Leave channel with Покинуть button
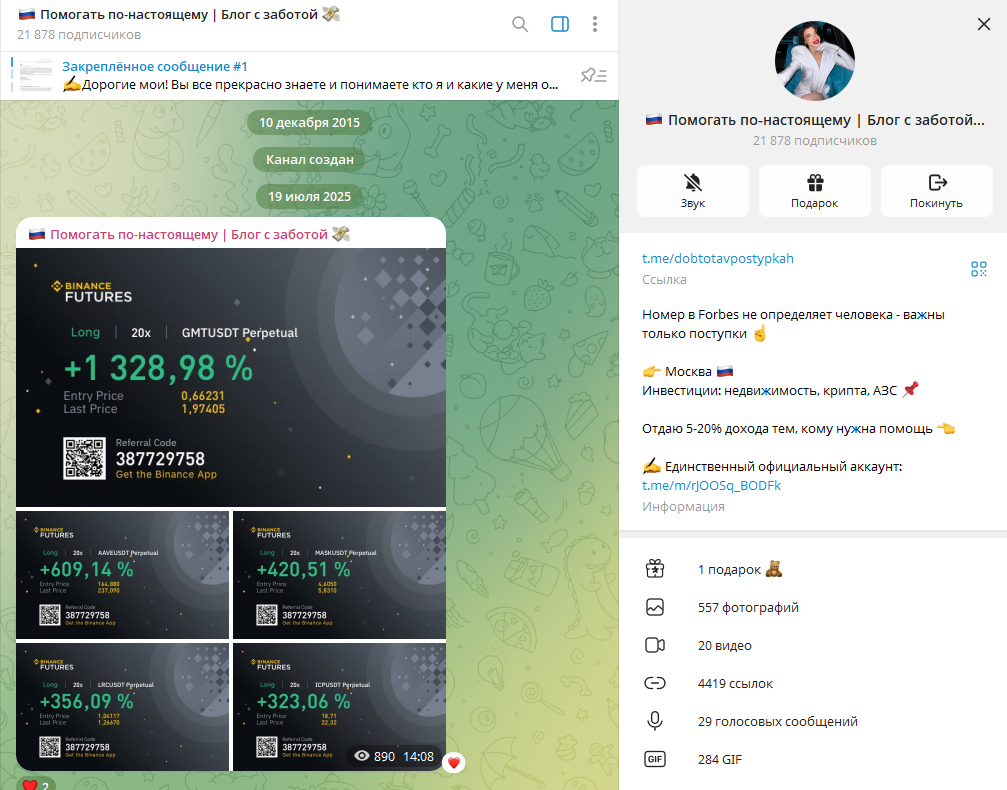The height and width of the screenshot is (790, 1007). (x=936, y=191)
